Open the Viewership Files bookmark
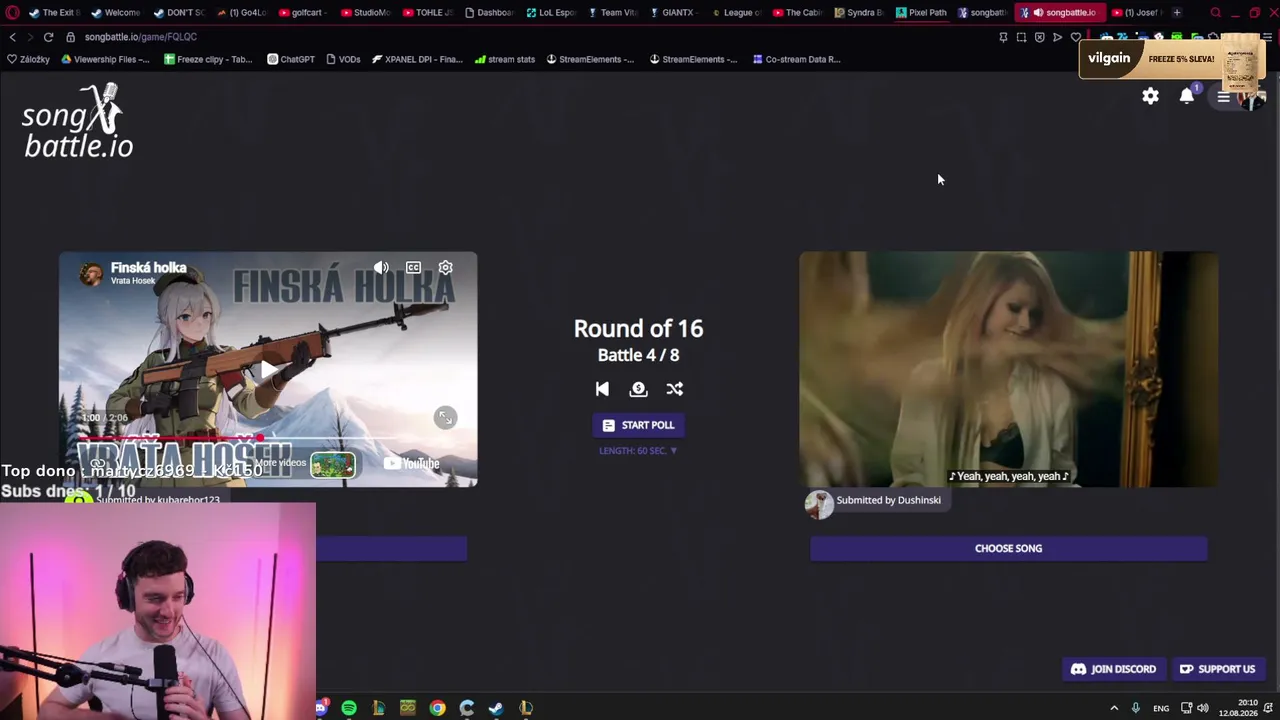Viewport: 1280px width, 720px height. [x=105, y=59]
